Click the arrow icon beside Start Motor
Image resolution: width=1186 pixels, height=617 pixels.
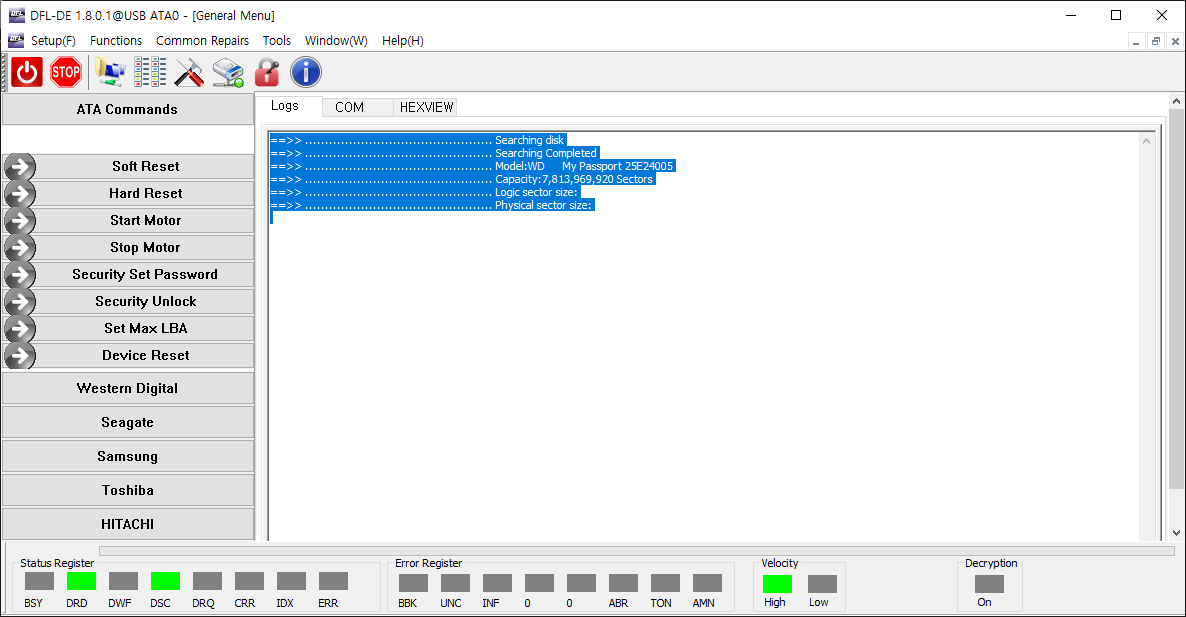point(20,221)
